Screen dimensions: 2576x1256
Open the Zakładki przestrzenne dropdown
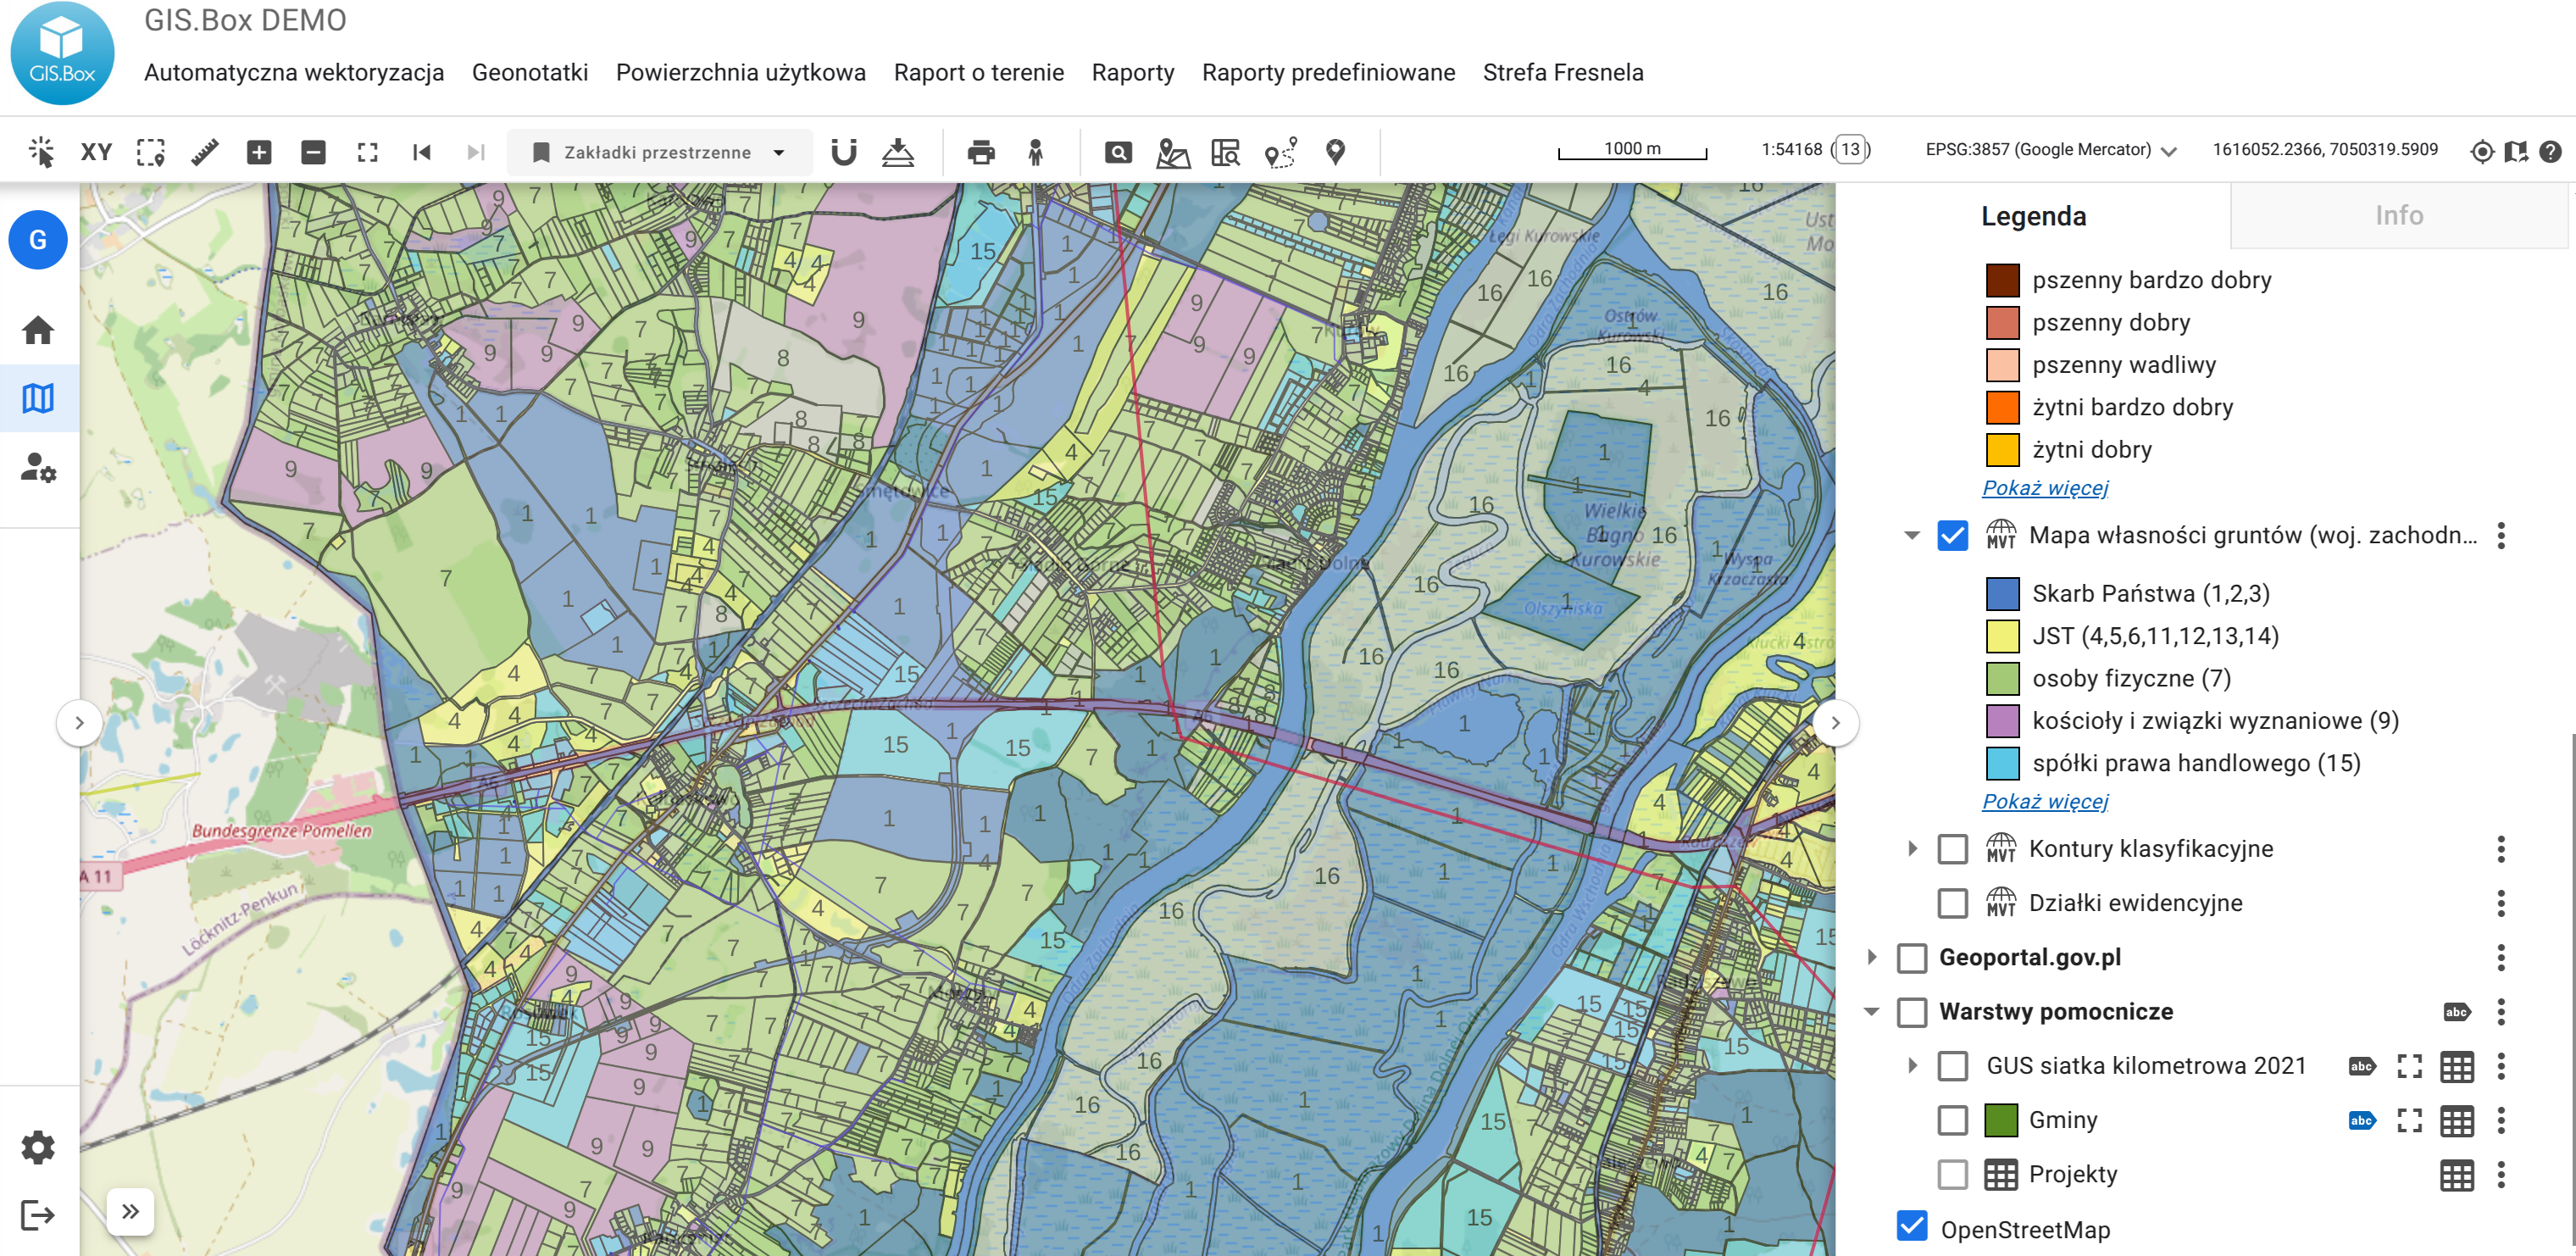pyautogui.click(x=659, y=152)
